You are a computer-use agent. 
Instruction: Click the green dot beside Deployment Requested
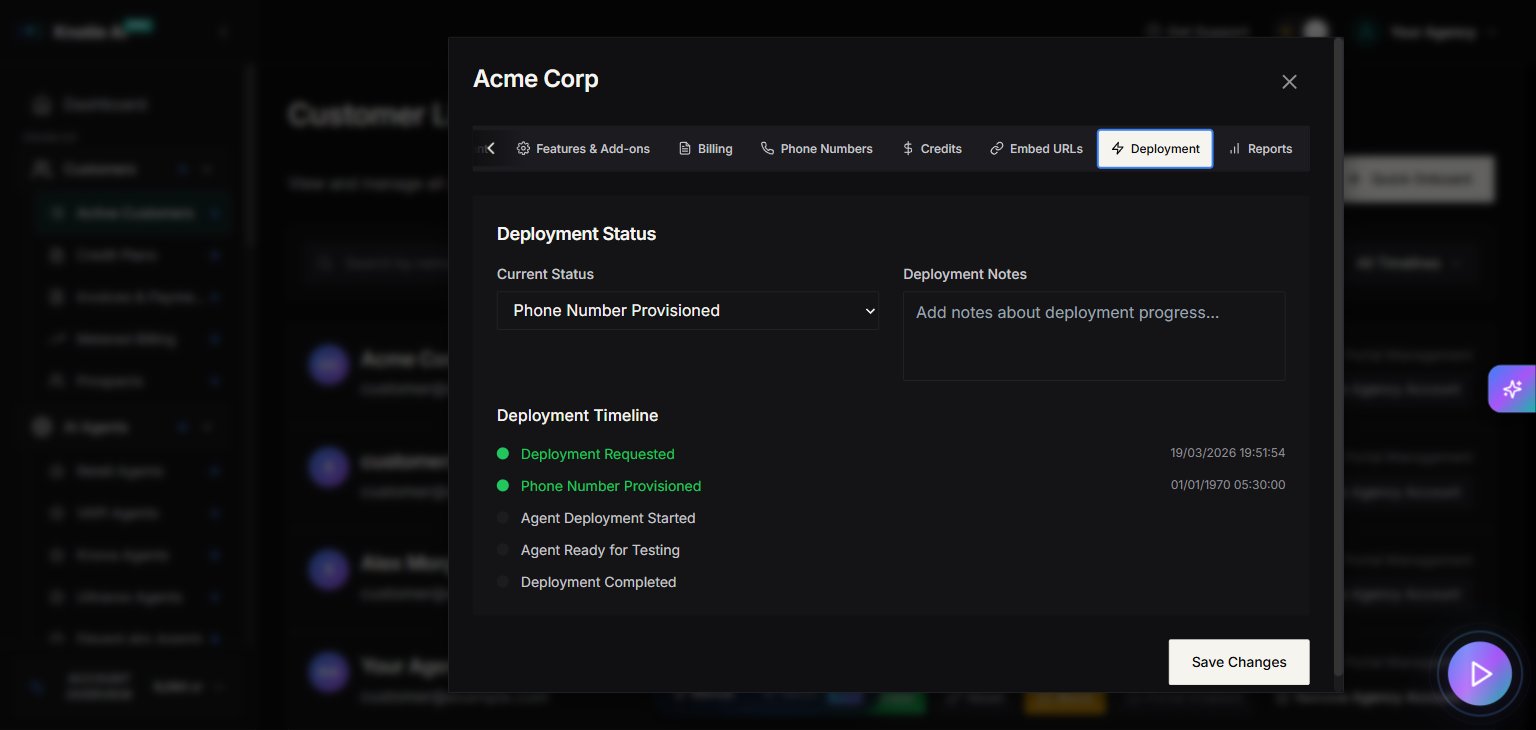pyautogui.click(x=503, y=454)
